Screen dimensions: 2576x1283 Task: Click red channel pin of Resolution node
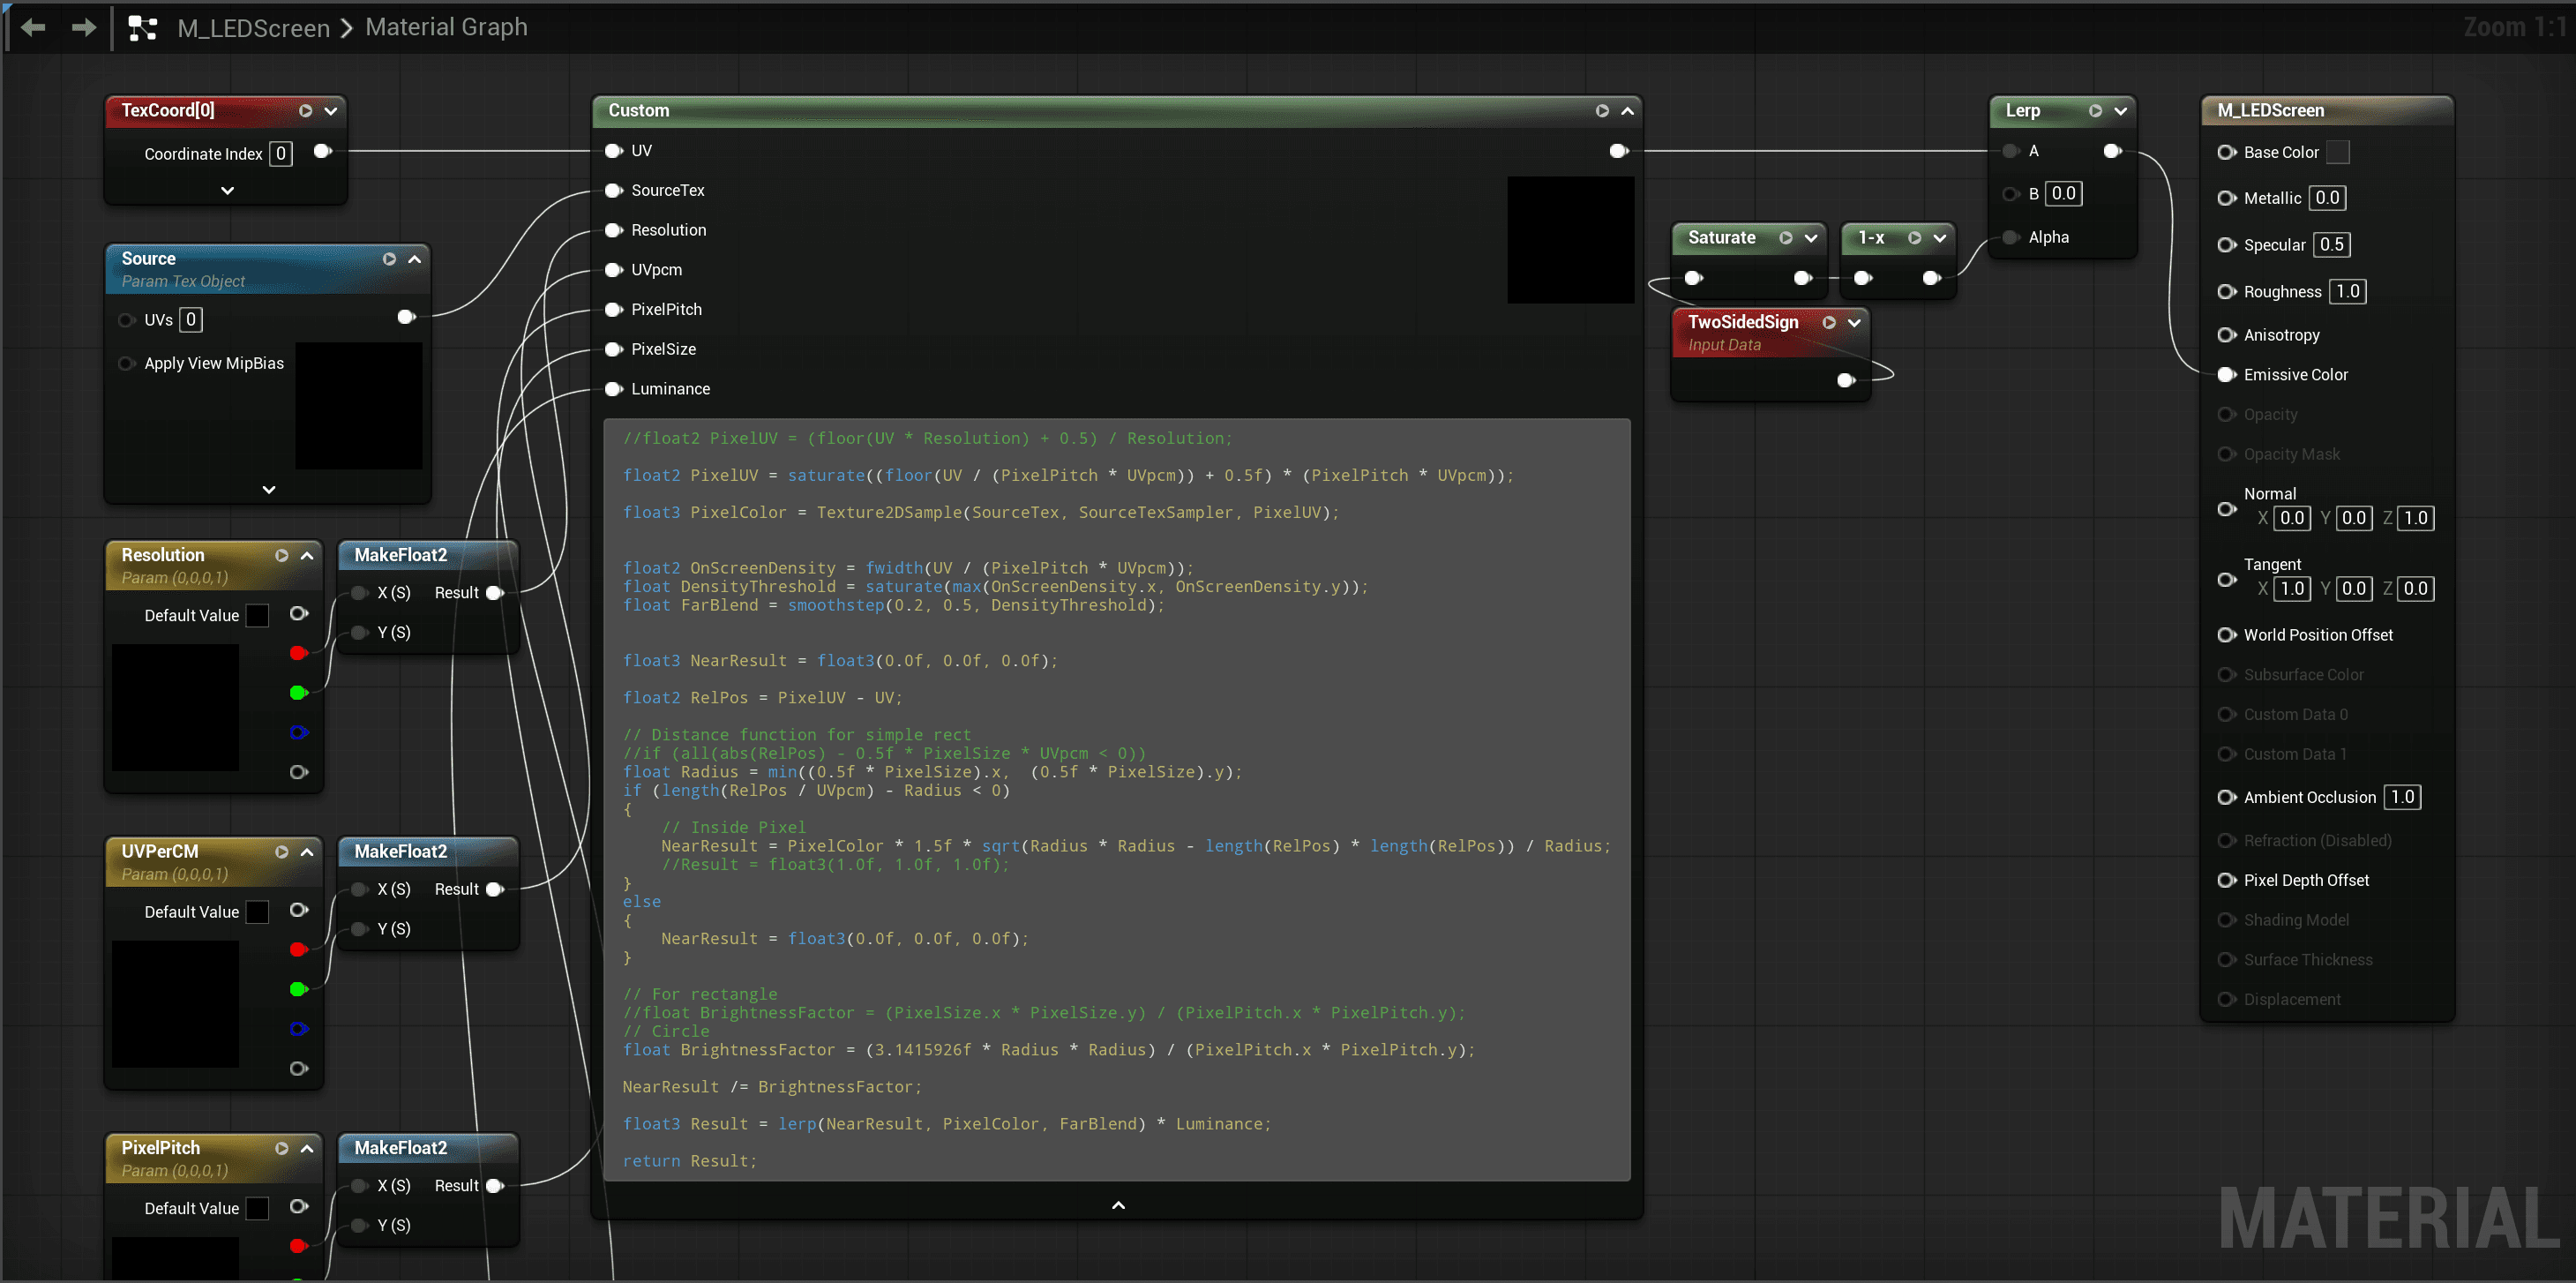coord(297,654)
